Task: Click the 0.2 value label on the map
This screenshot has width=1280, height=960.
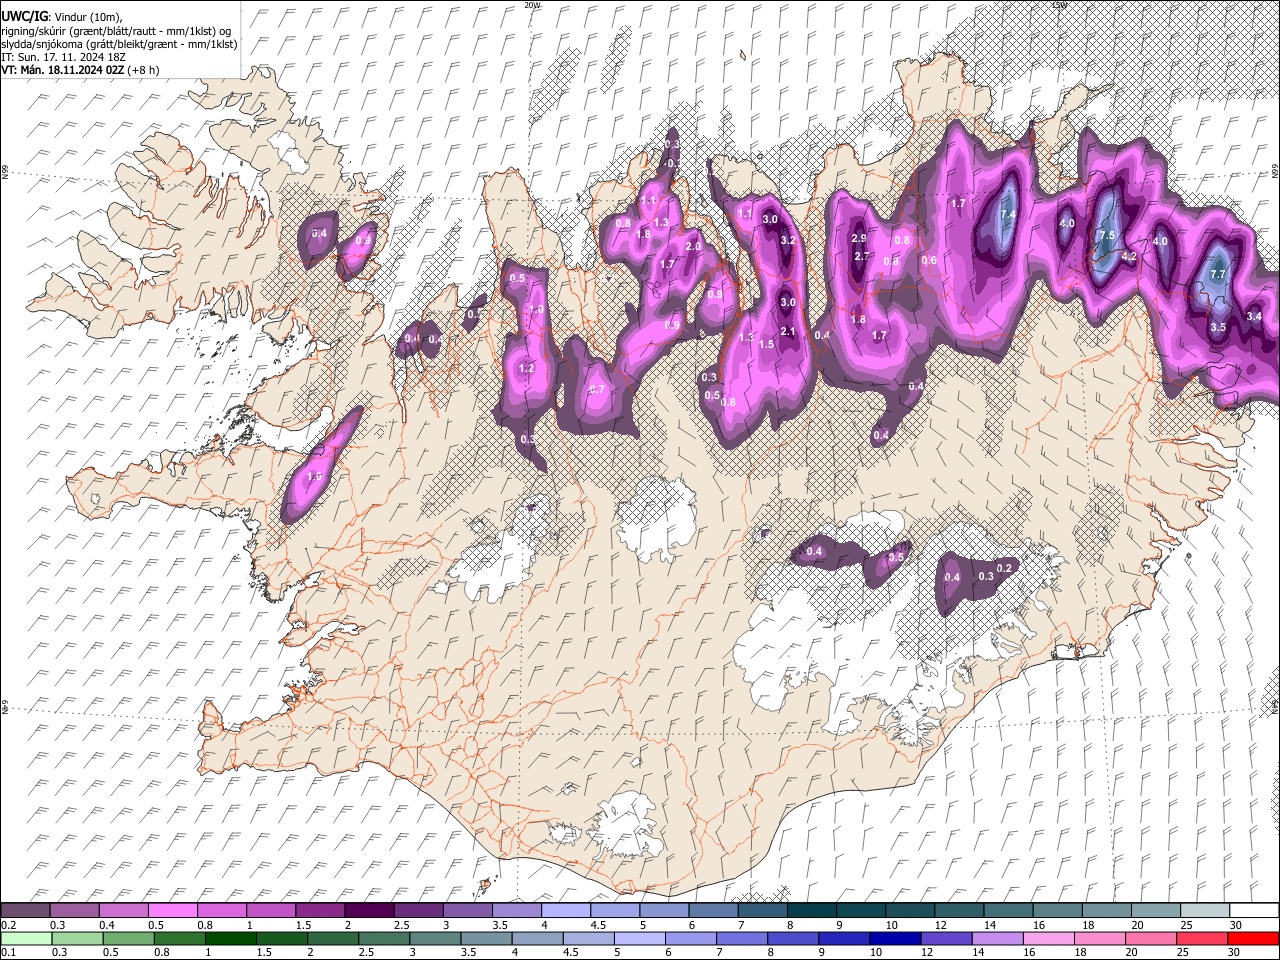Action: [x=1005, y=569]
